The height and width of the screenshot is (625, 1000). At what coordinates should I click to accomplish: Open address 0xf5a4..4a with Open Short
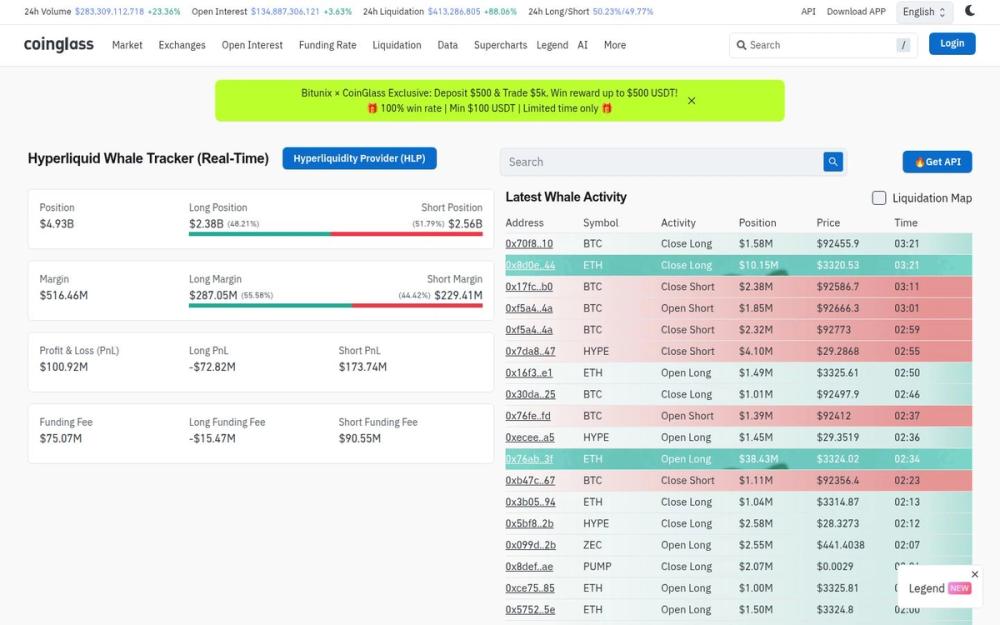529,308
